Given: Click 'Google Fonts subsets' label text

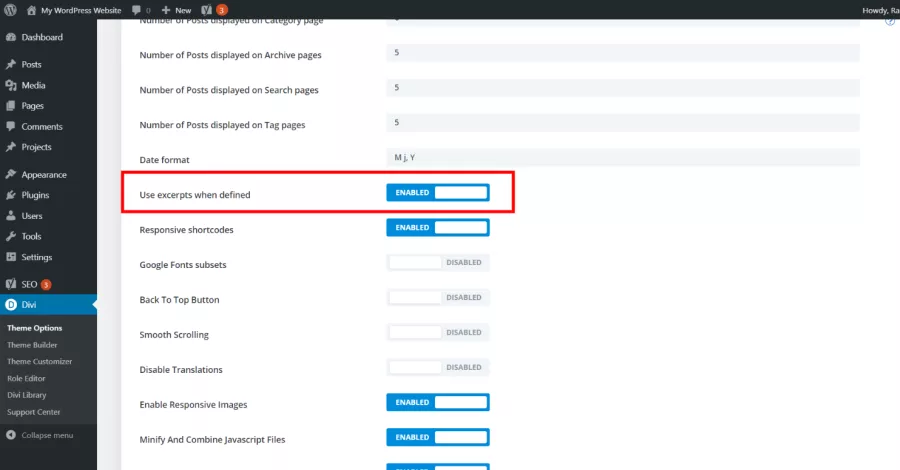Looking at the screenshot, I should pos(183,265).
